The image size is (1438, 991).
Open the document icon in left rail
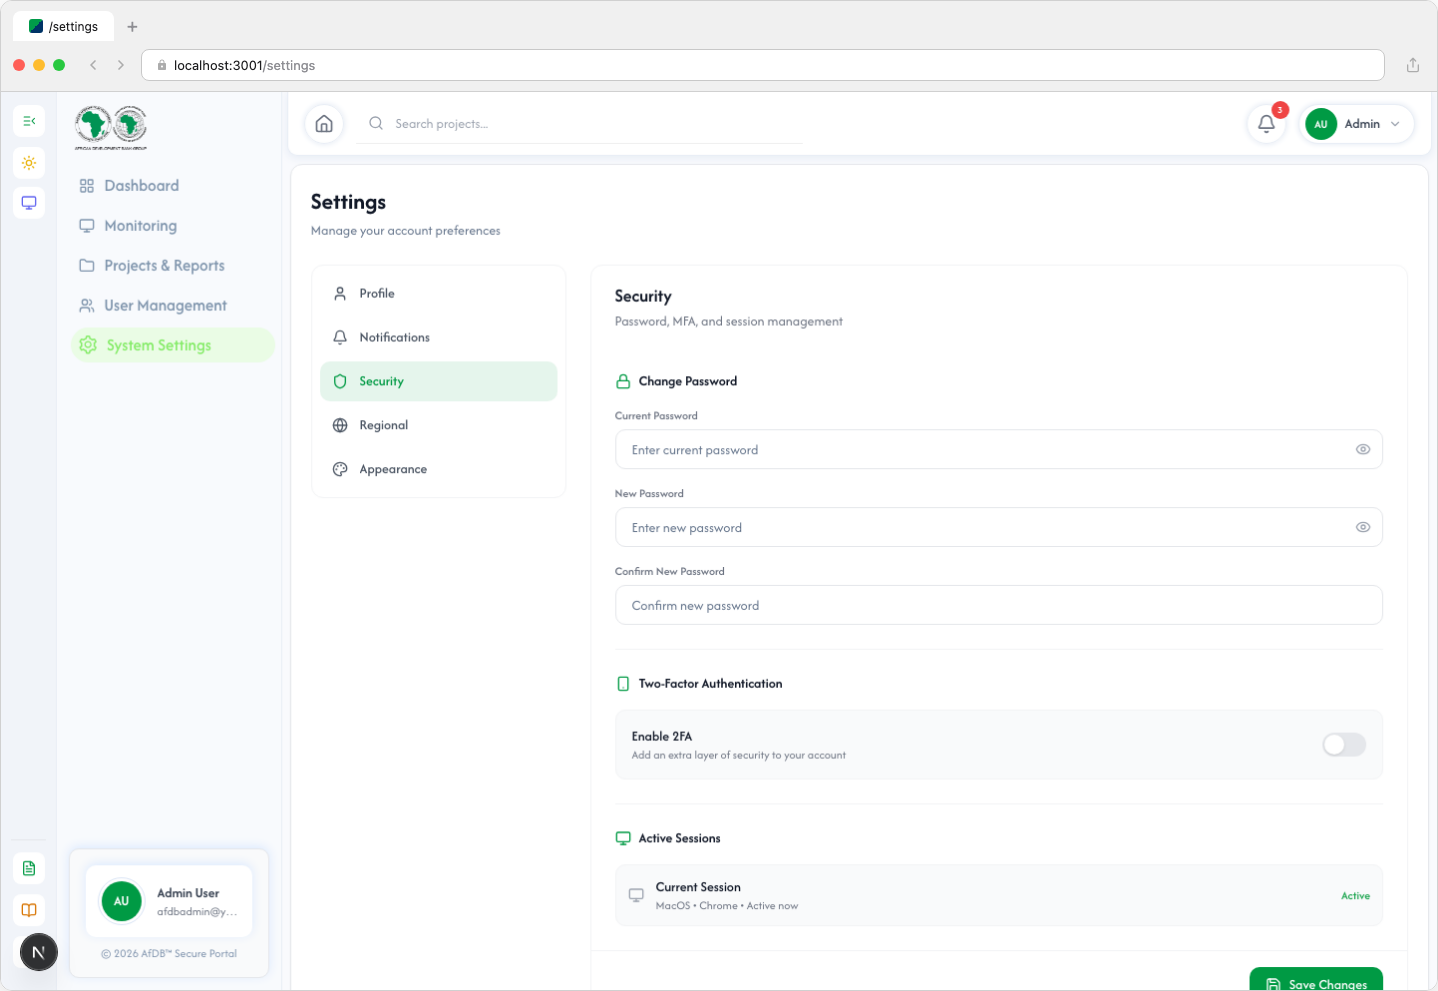(x=29, y=868)
